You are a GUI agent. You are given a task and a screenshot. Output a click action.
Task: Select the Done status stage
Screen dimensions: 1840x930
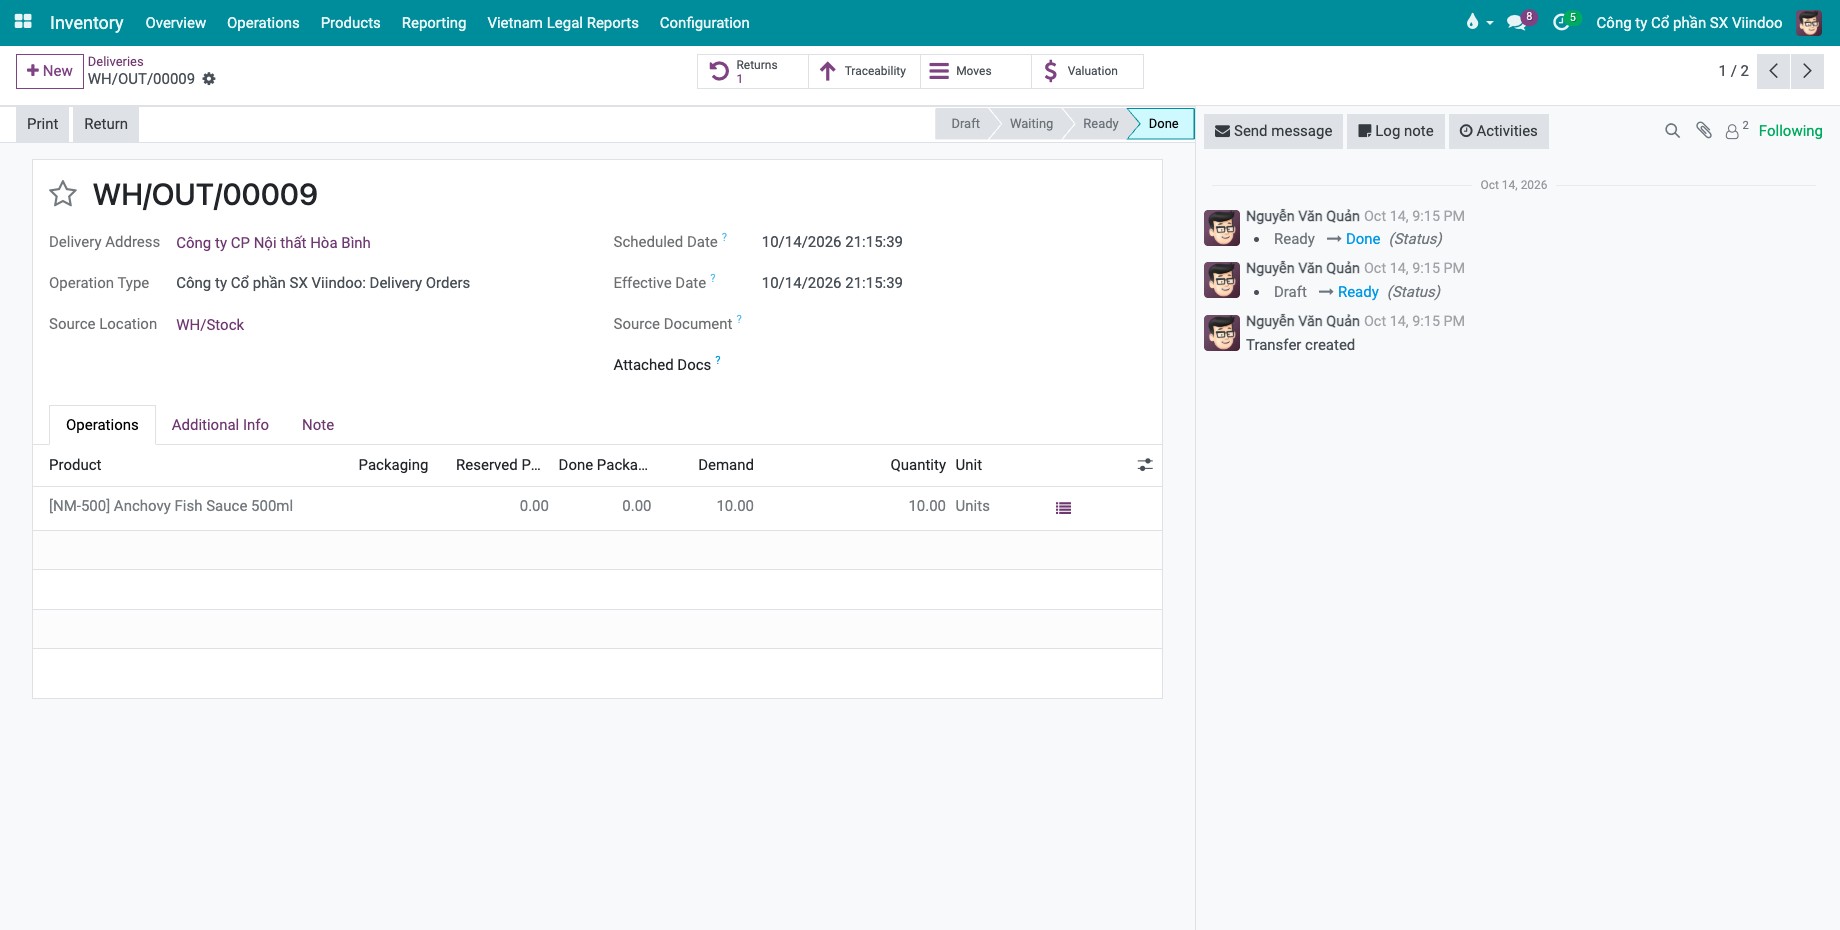pyautogui.click(x=1162, y=124)
